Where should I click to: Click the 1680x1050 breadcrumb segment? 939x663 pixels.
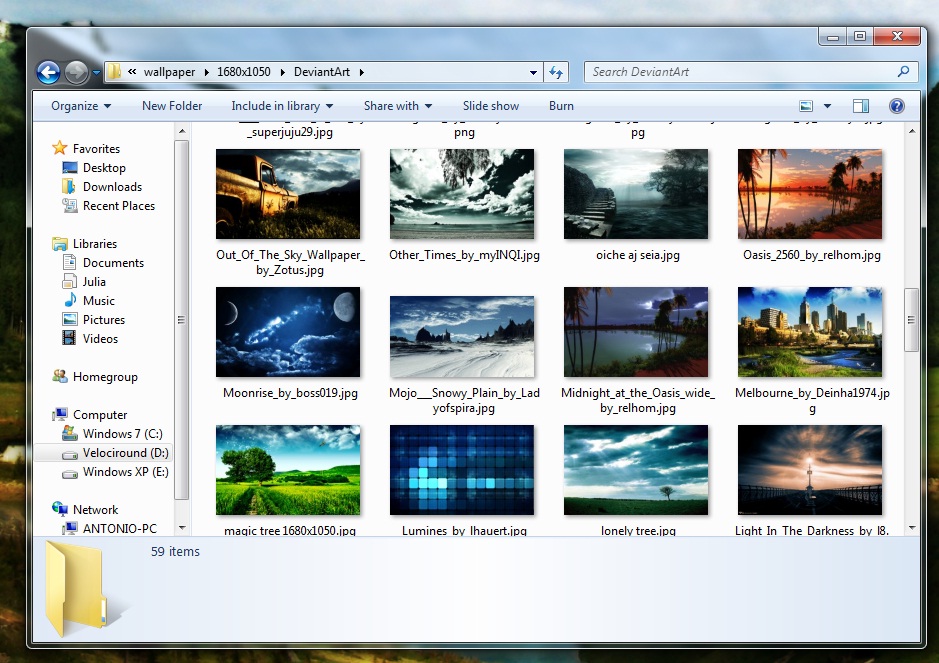244,72
